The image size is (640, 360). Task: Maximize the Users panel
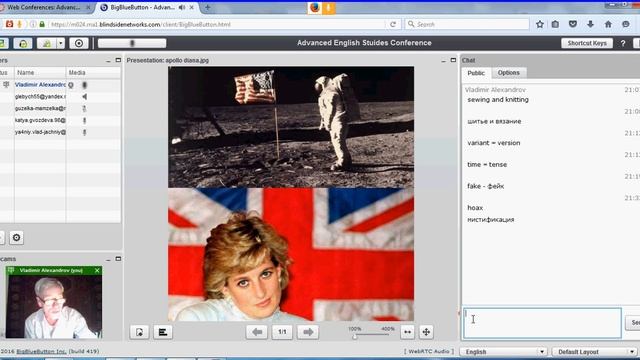click(118, 60)
